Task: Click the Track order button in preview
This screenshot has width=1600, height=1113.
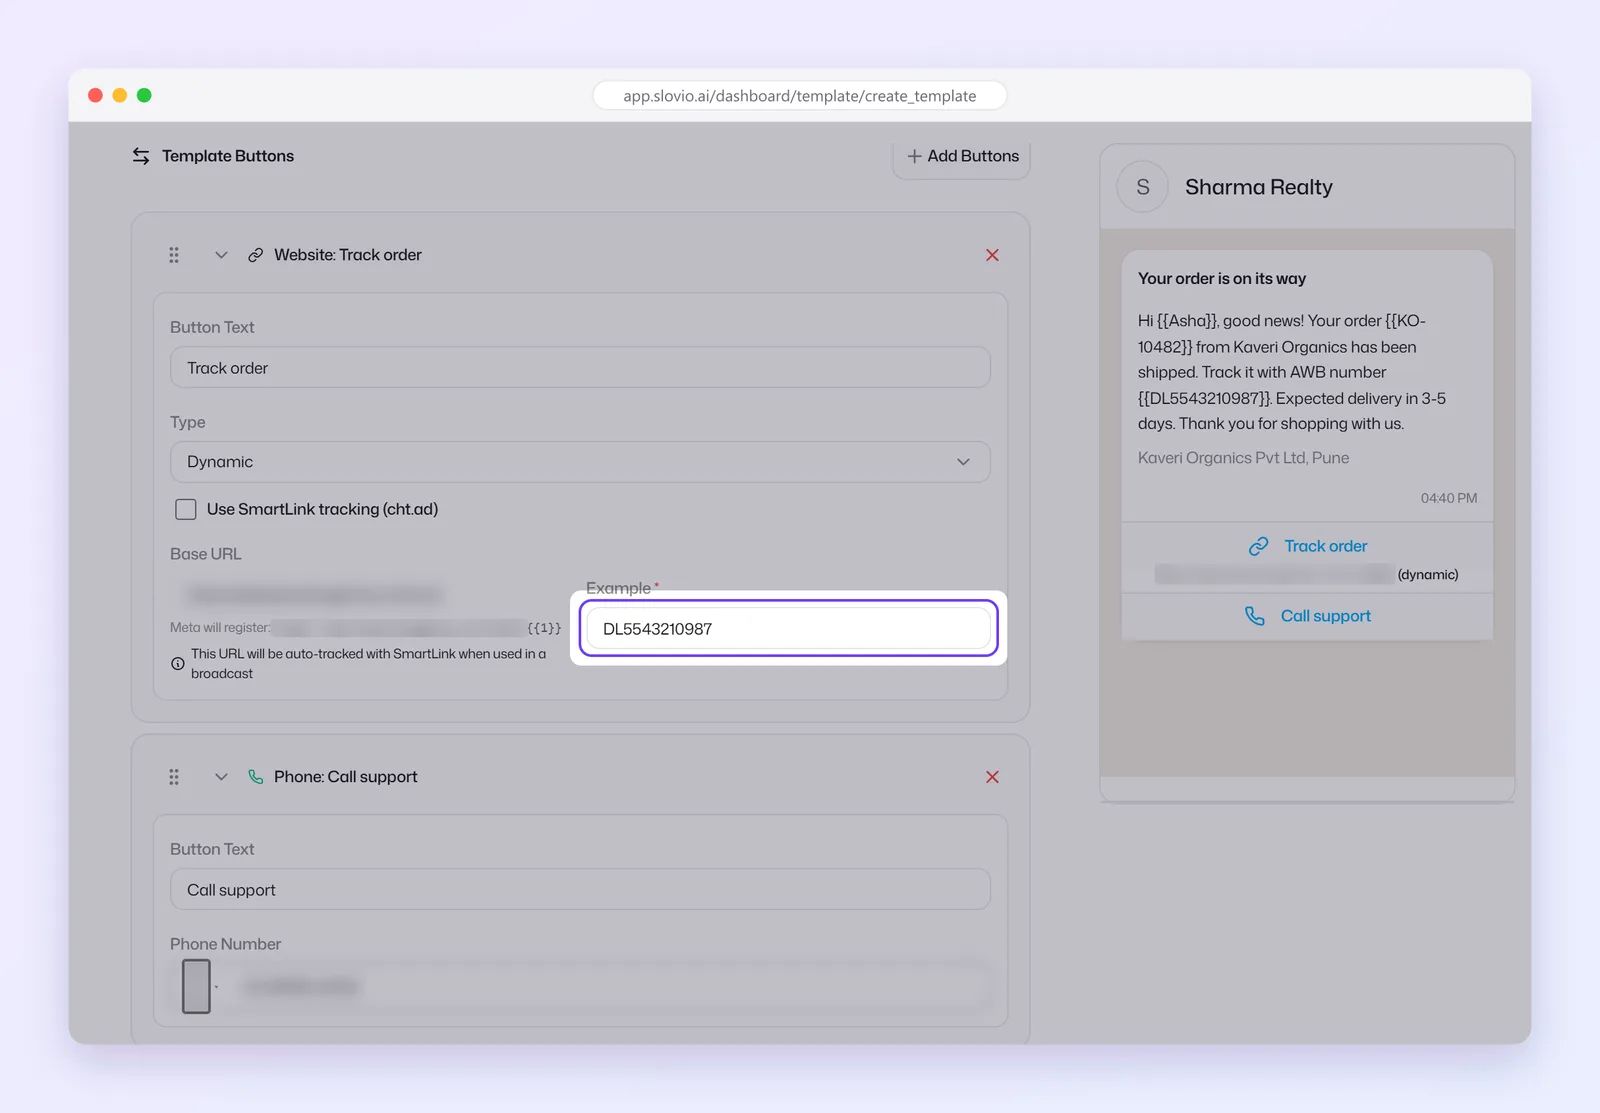Action: [x=1307, y=546]
